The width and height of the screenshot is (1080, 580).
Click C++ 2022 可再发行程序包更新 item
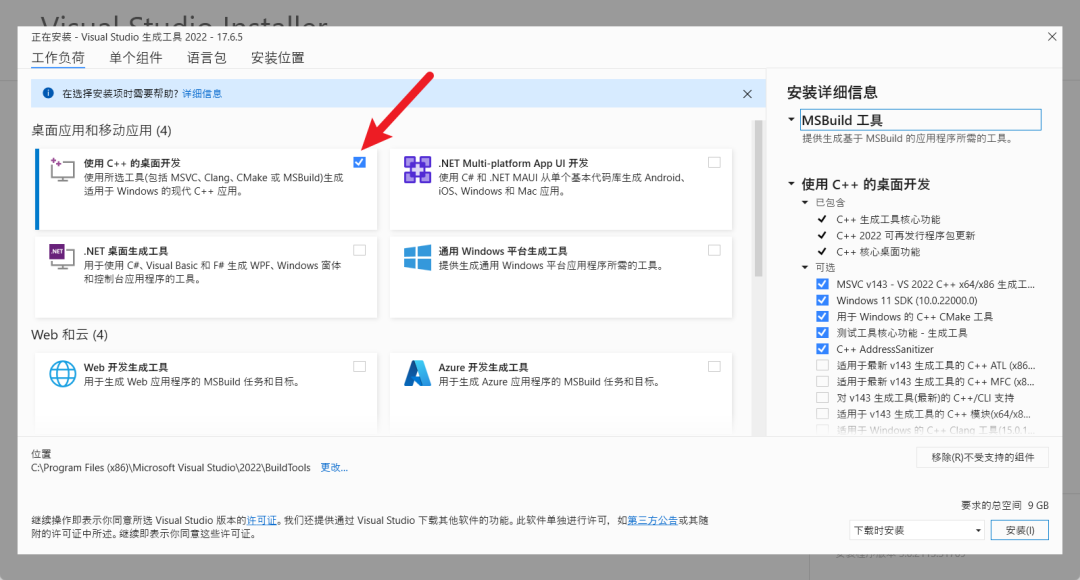(x=905, y=236)
